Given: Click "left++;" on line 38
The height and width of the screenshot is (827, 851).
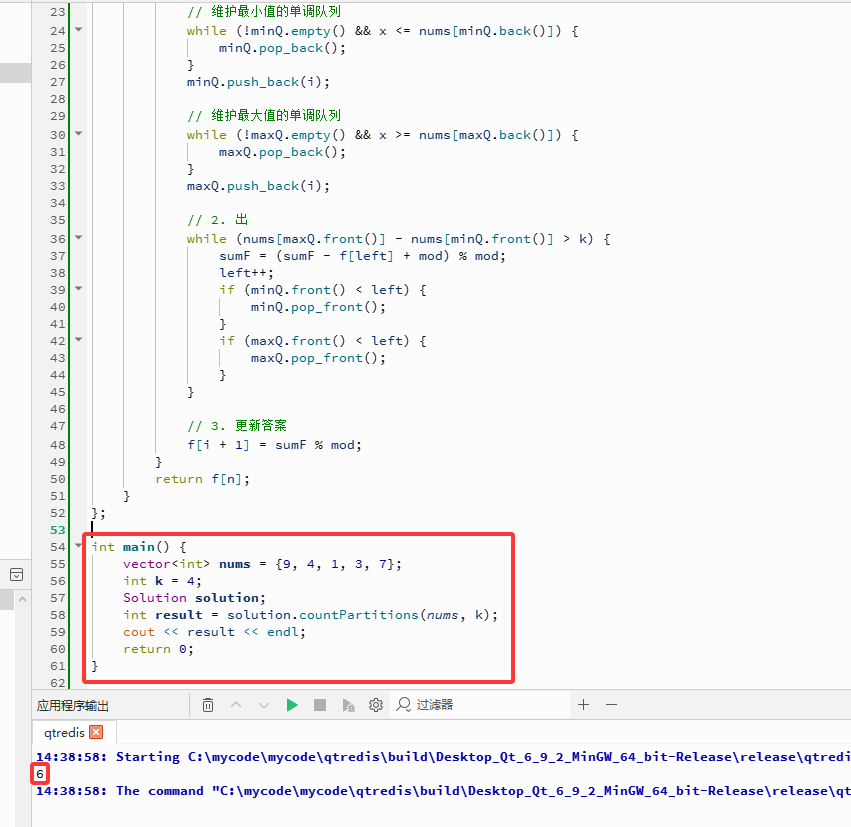Looking at the screenshot, I should tap(246, 273).
